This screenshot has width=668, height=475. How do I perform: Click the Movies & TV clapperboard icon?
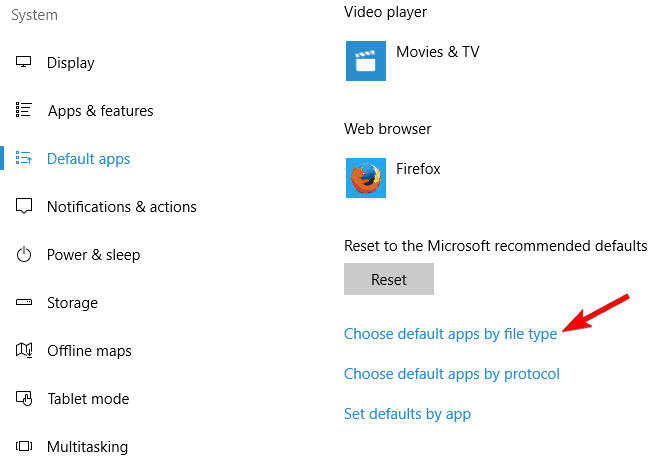366,61
